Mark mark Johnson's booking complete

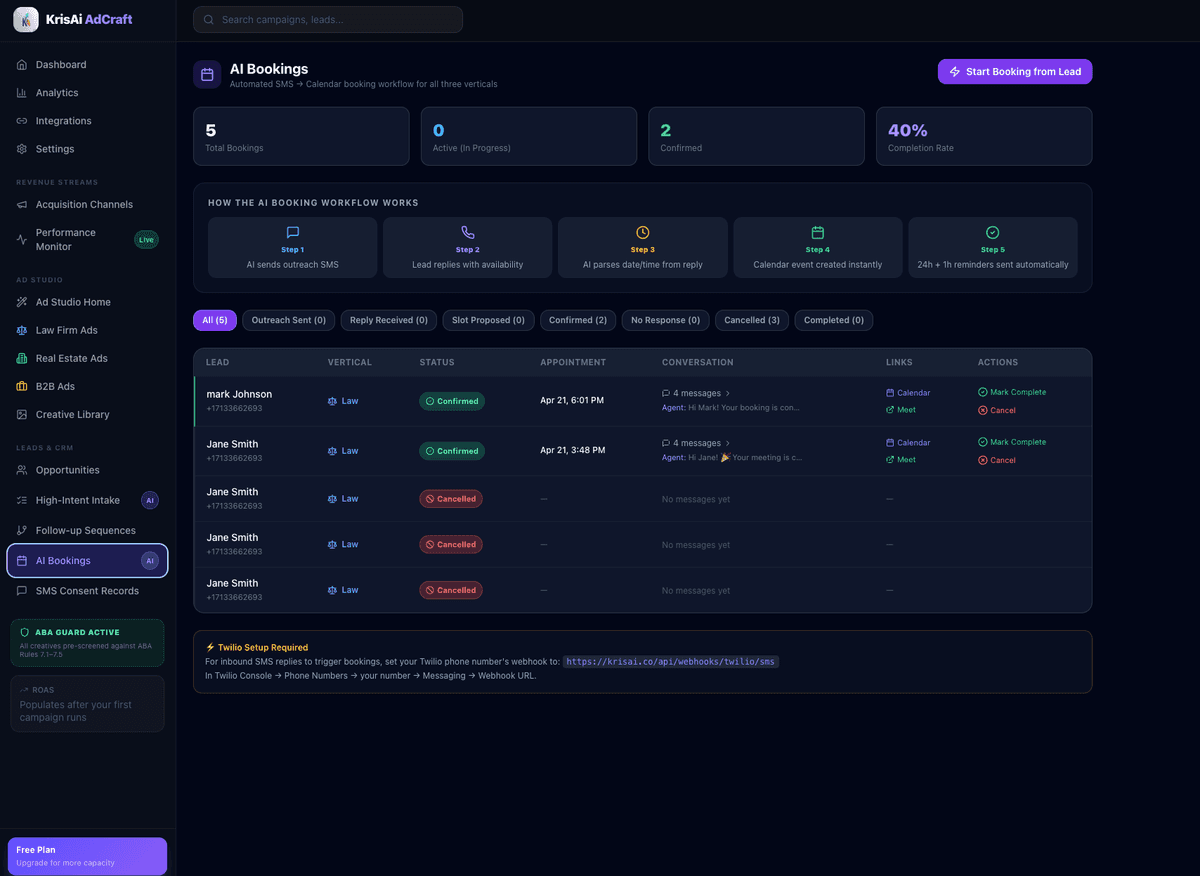click(x=1012, y=392)
